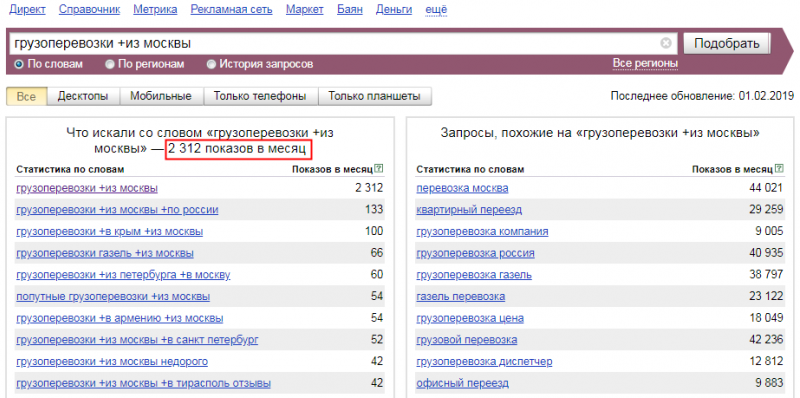Viewport: 800px width, 398px height.
Task: Click the right "Статистика по словам" column header
Action: (x=470, y=169)
